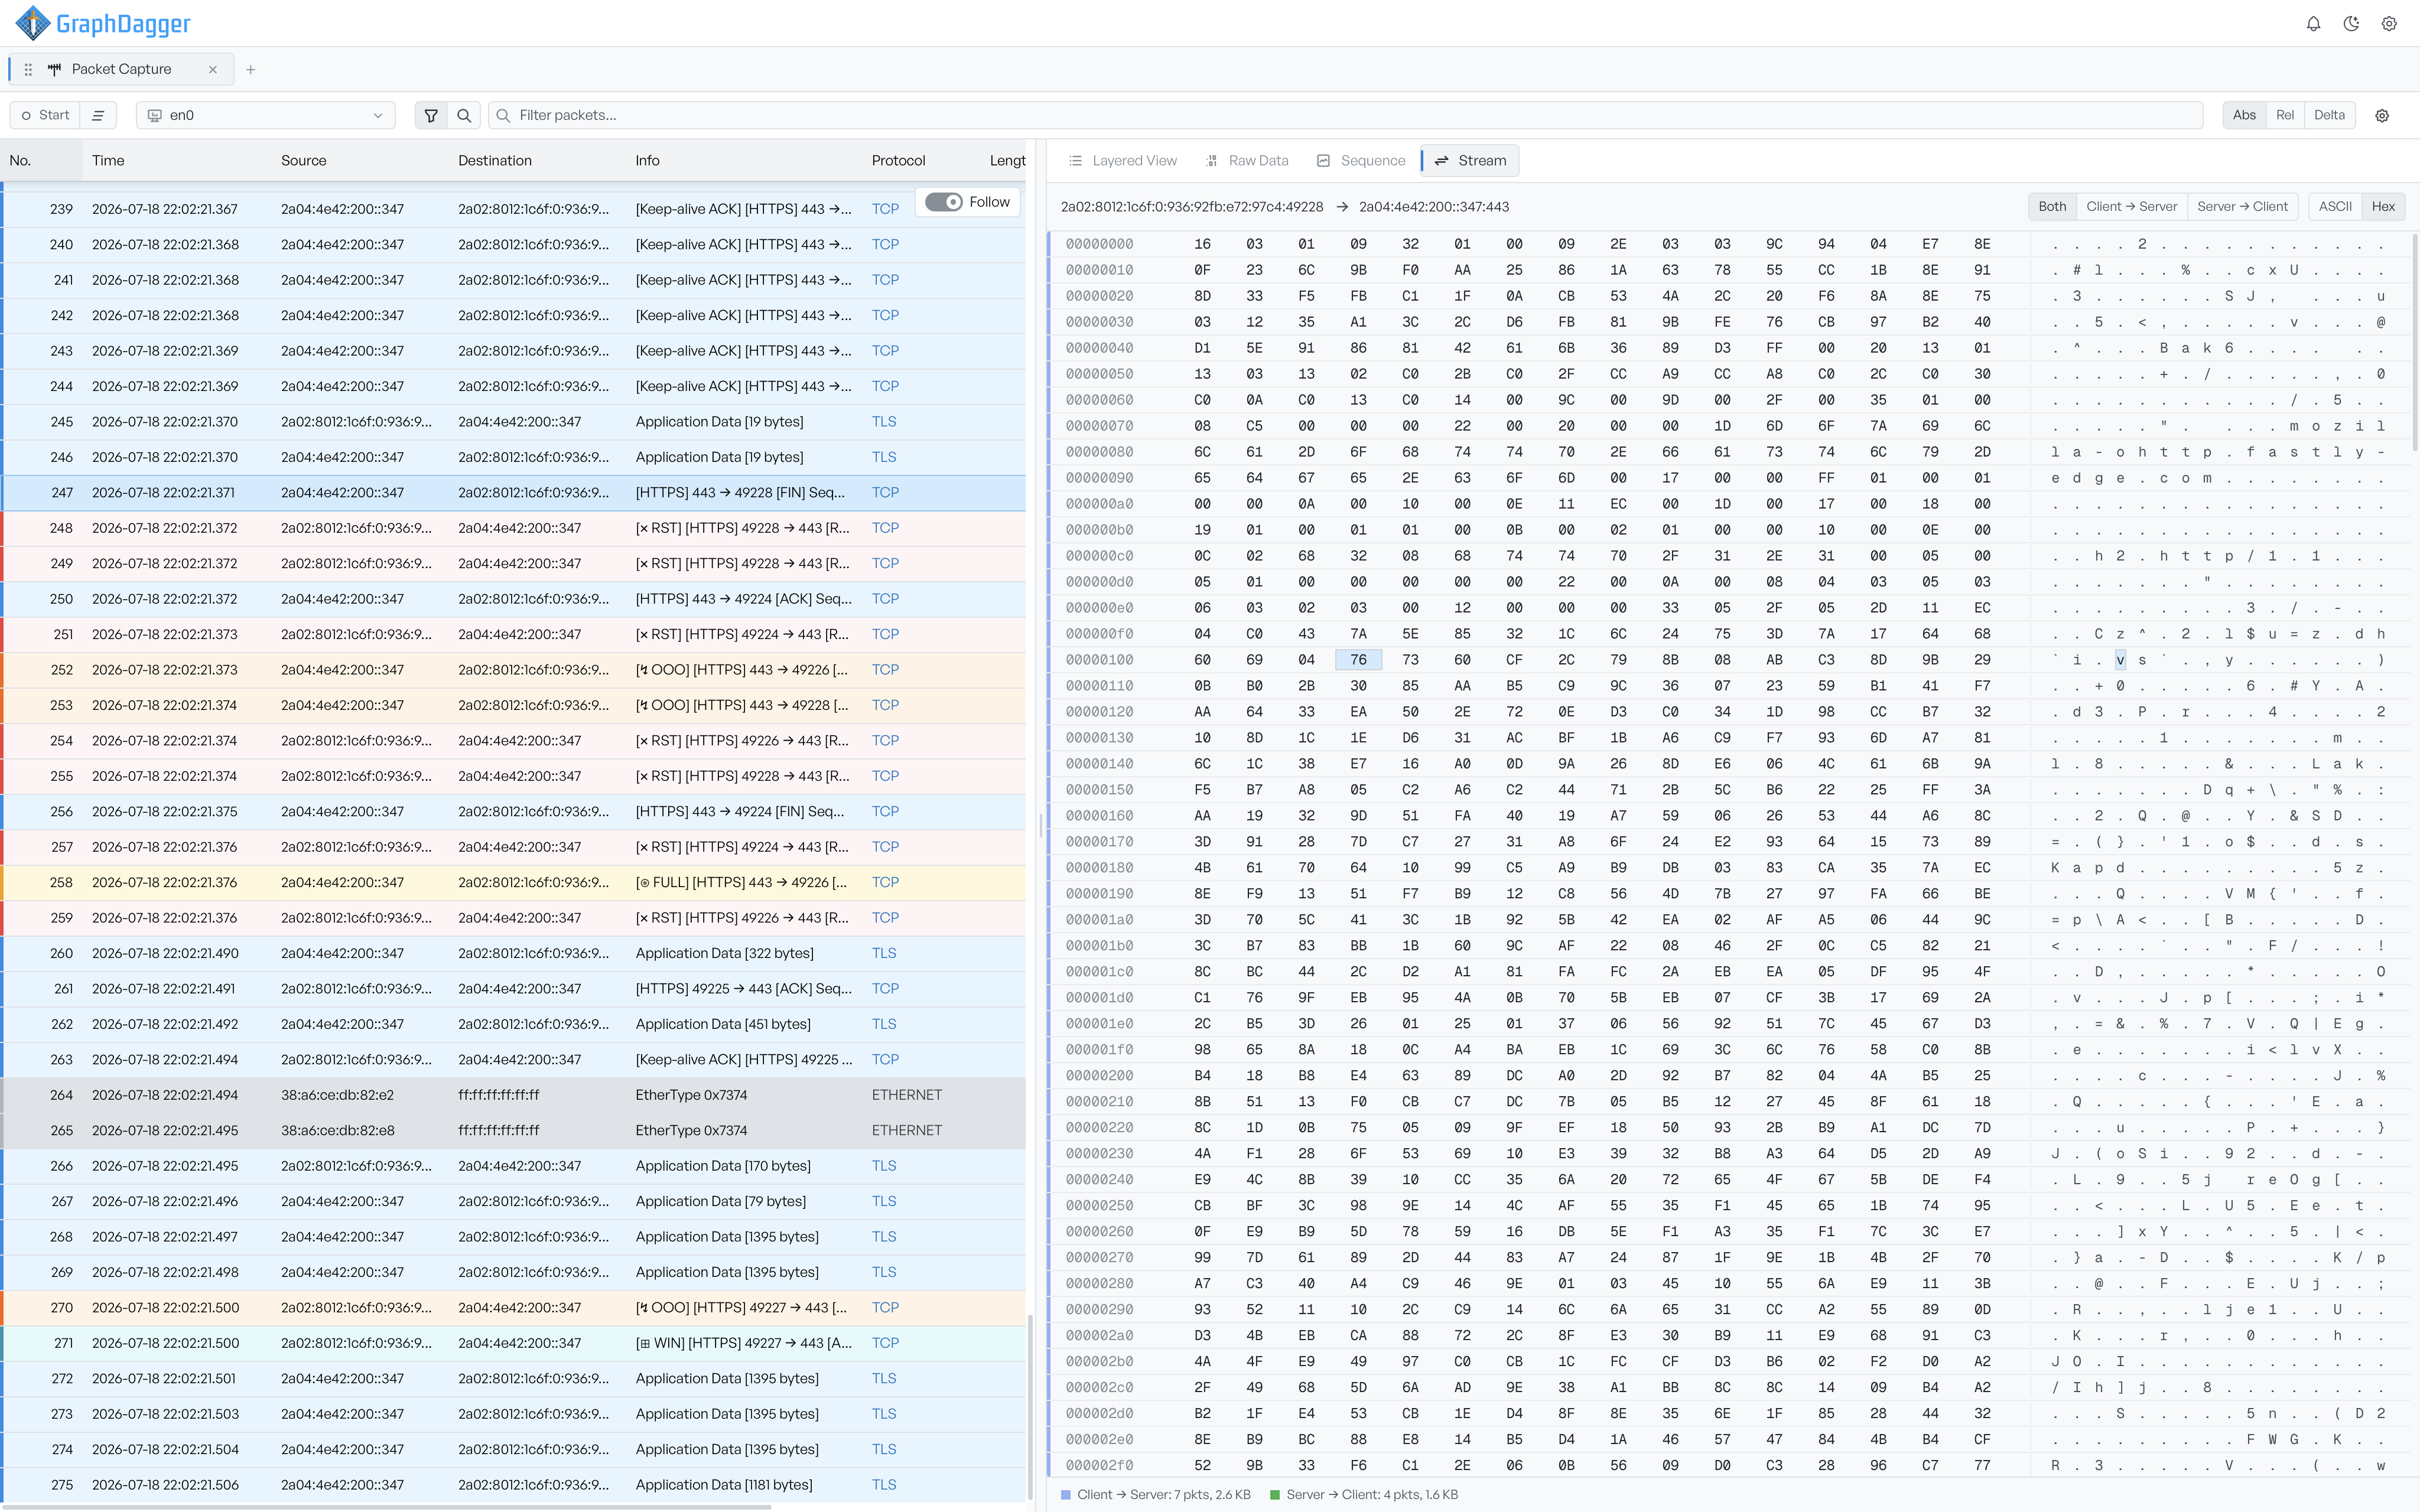Screen dimensions: 2420x1512
Task: Click the stream endpoint address header 49228
Action: (x=1192, y=207)
